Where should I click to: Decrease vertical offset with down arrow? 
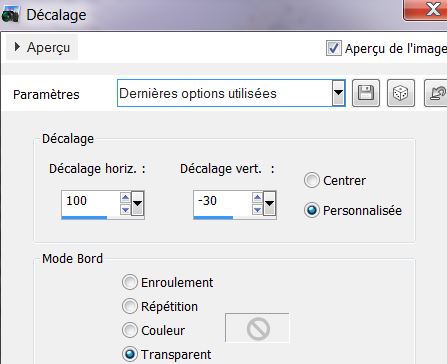[257, 210]
